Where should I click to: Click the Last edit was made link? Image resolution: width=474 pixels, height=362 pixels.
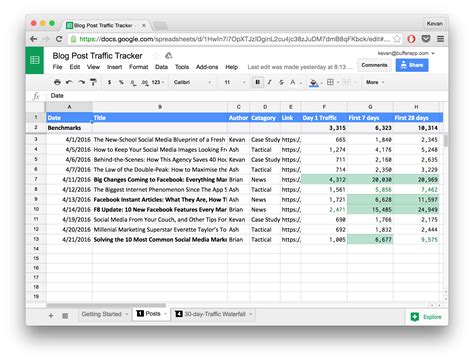[x=299, y=67]
